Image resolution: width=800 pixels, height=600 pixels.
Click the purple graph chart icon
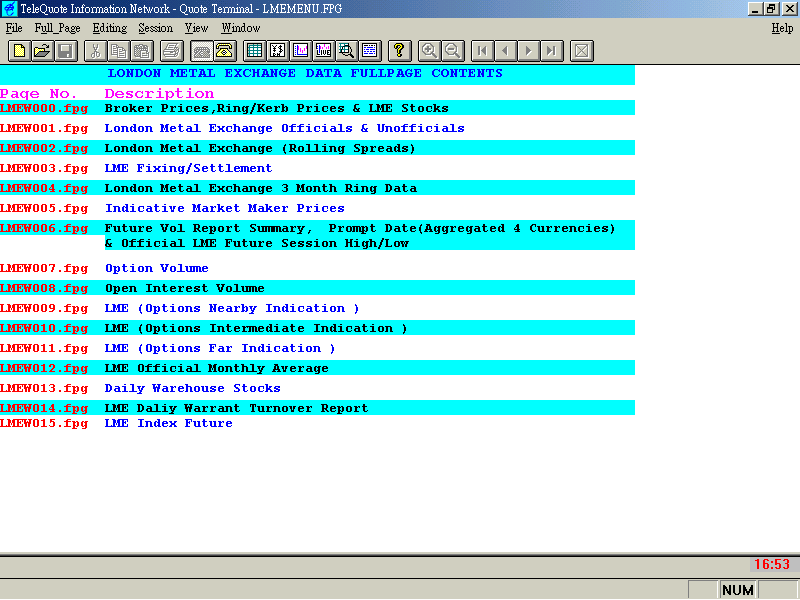pos(301,51)
